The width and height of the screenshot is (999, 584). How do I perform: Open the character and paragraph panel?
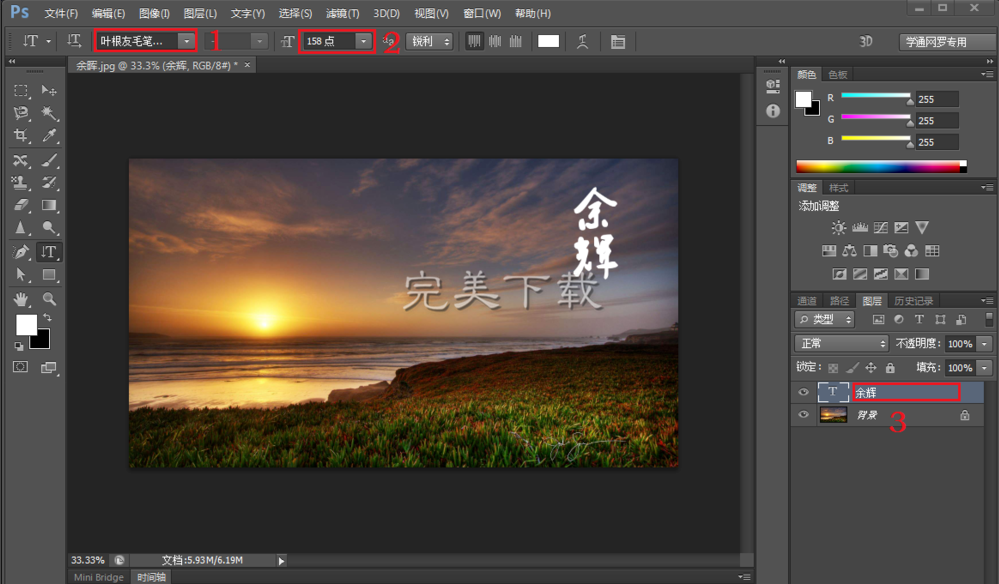[618, 42]
